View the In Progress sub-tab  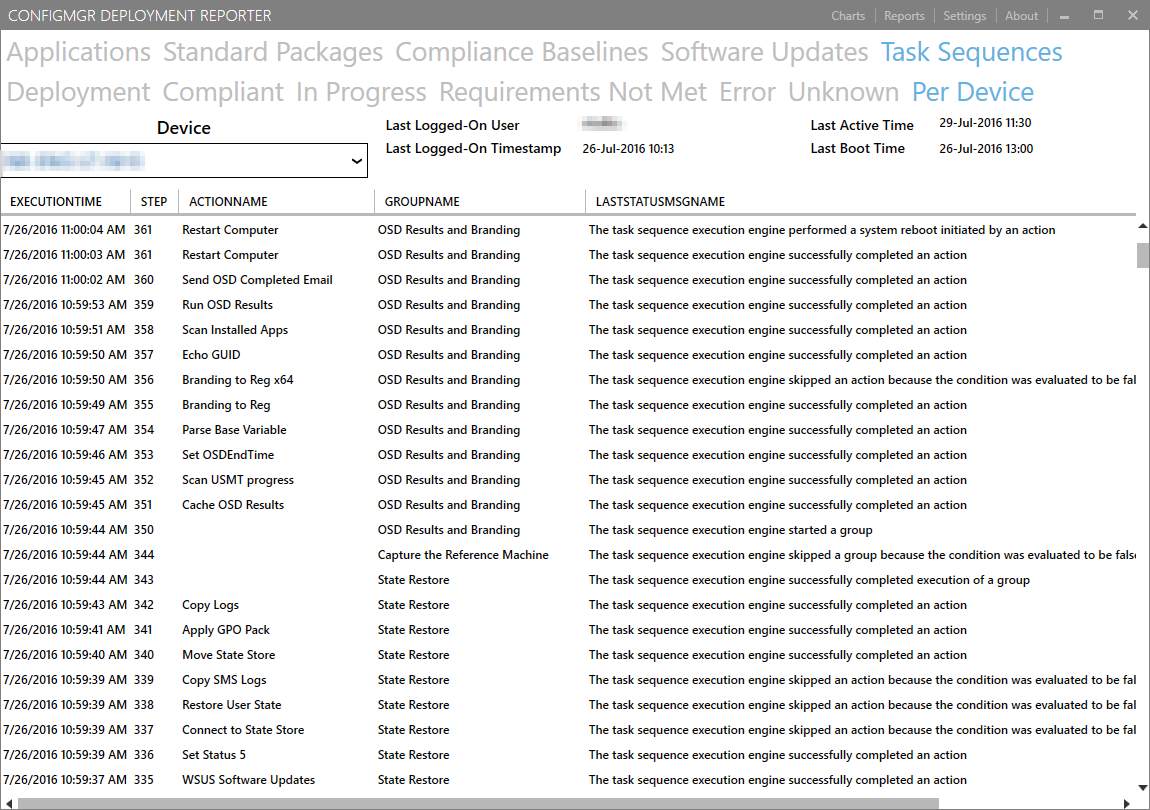coord(361,92)
